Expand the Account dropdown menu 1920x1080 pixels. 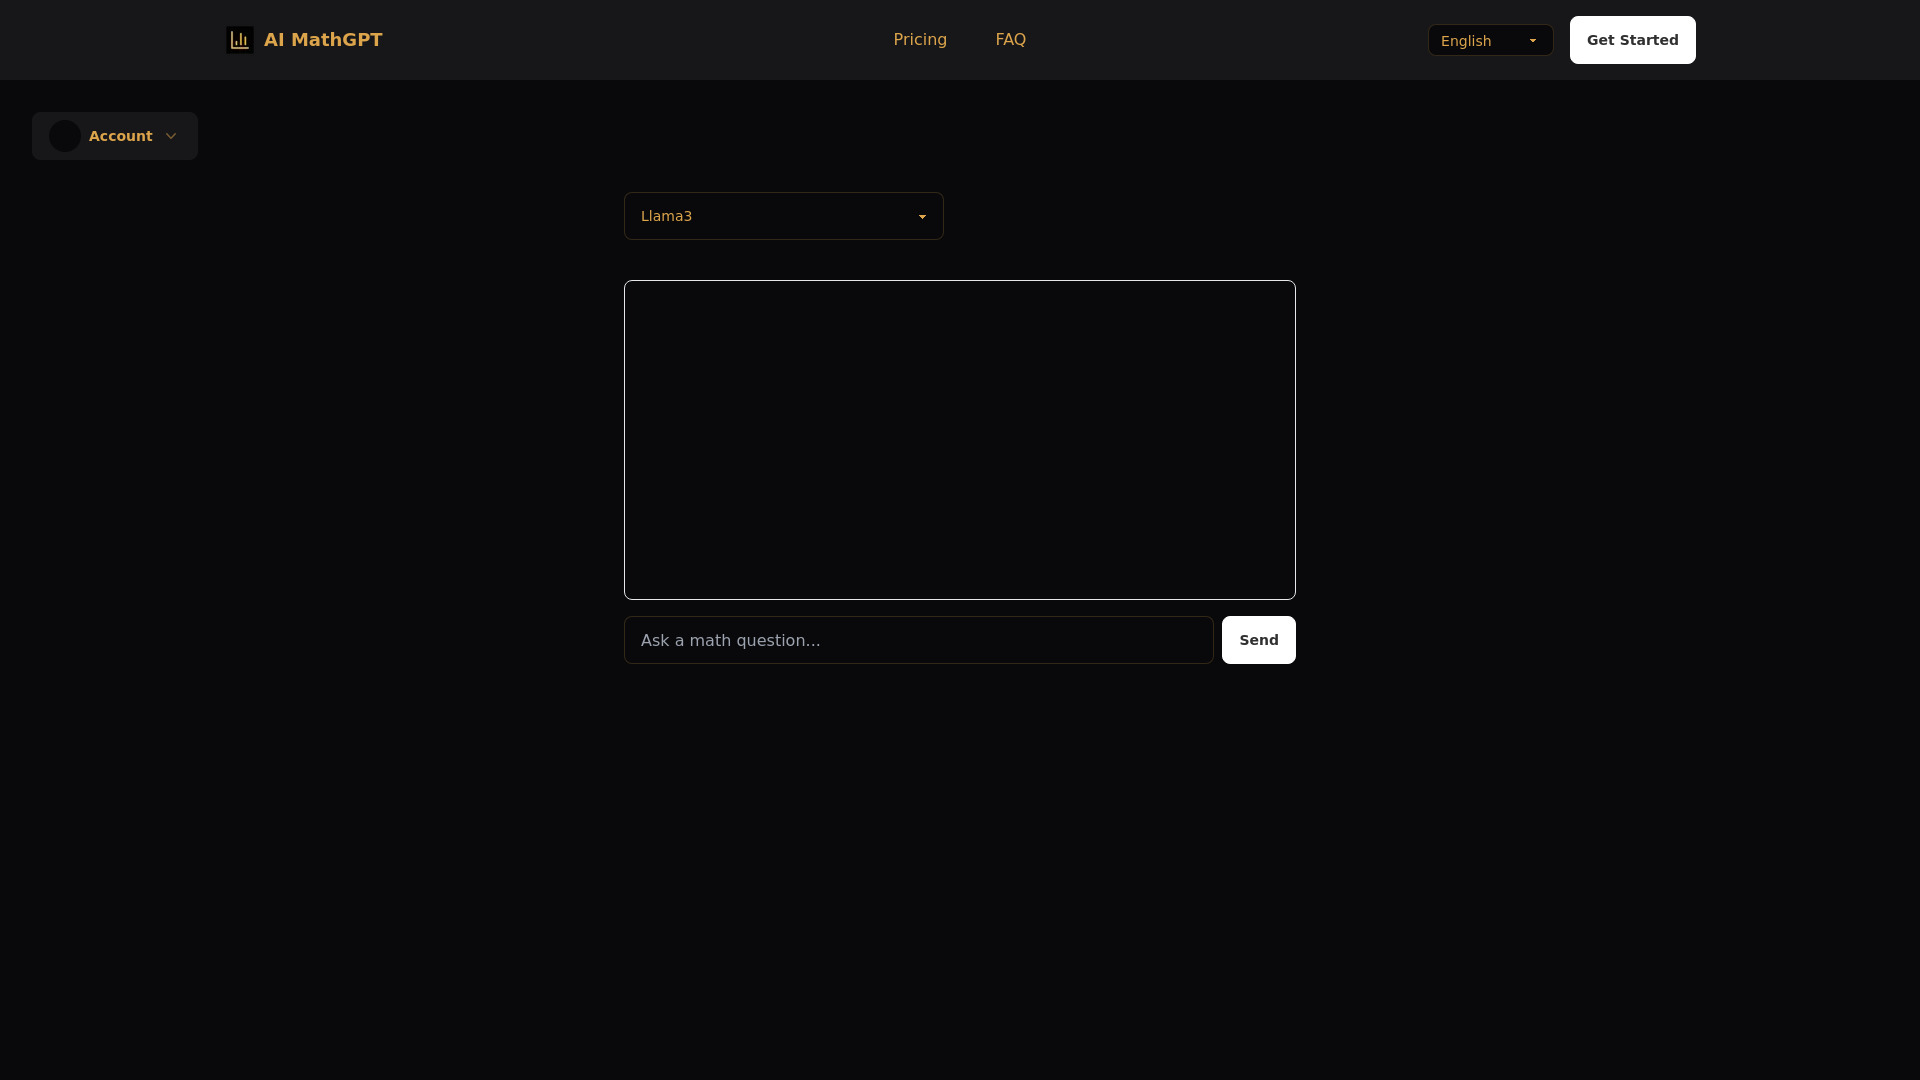click(x=115, y=136)
